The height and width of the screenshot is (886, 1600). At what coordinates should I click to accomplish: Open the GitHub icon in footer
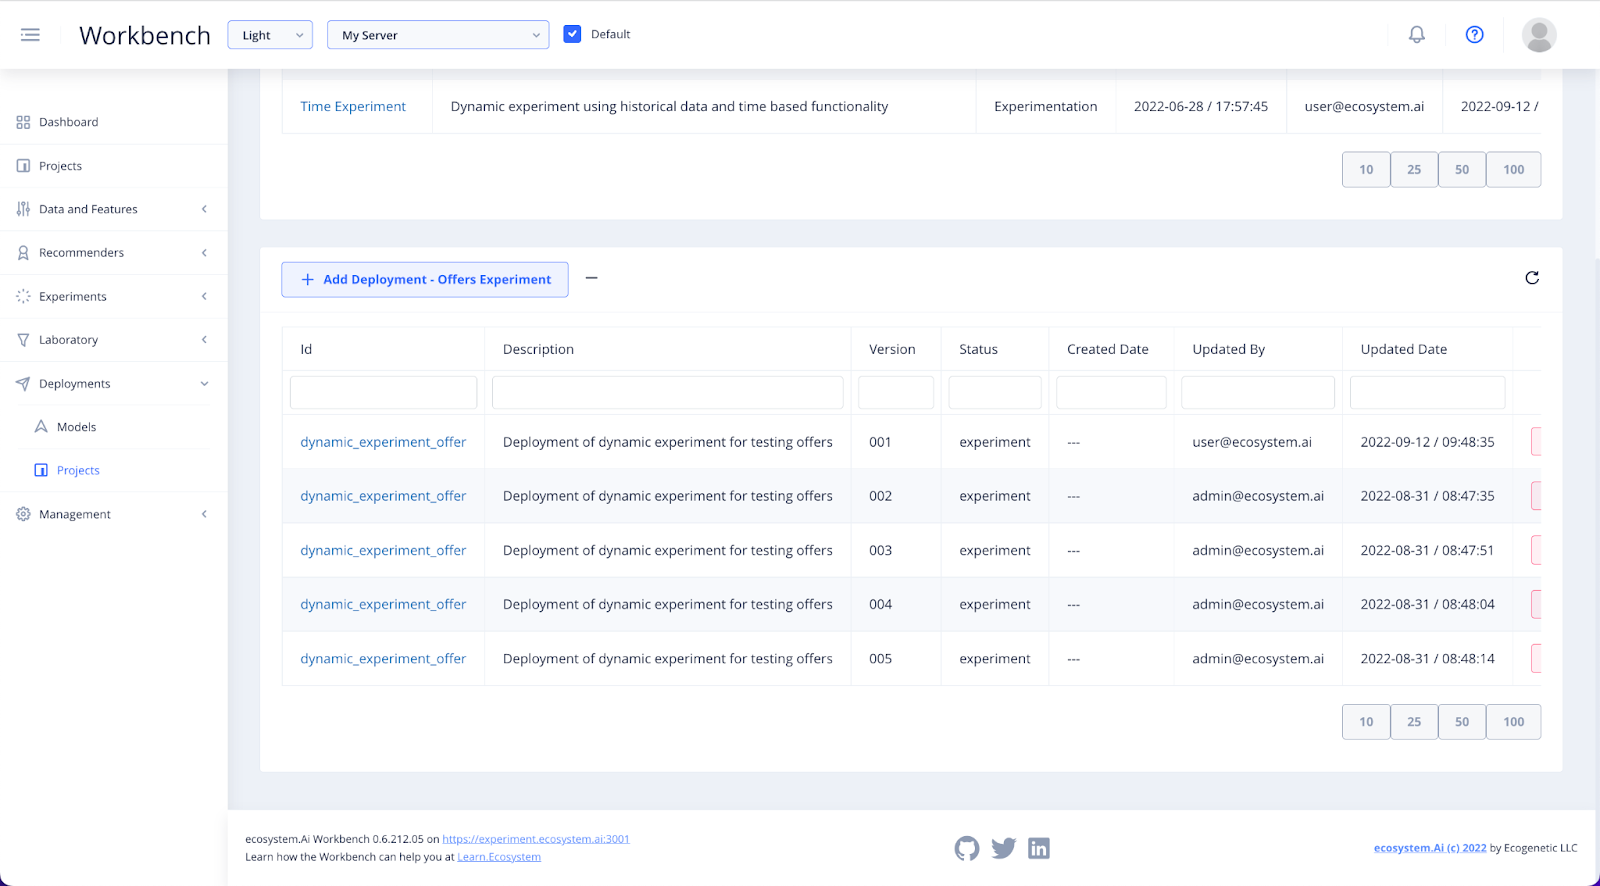point(967,849)
